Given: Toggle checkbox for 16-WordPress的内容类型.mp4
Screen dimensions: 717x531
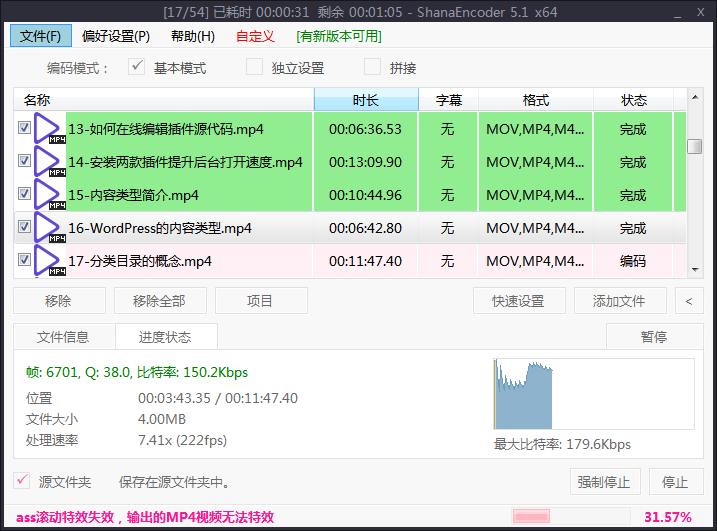Looking at the screenshot, I should [x=24, y=228].
